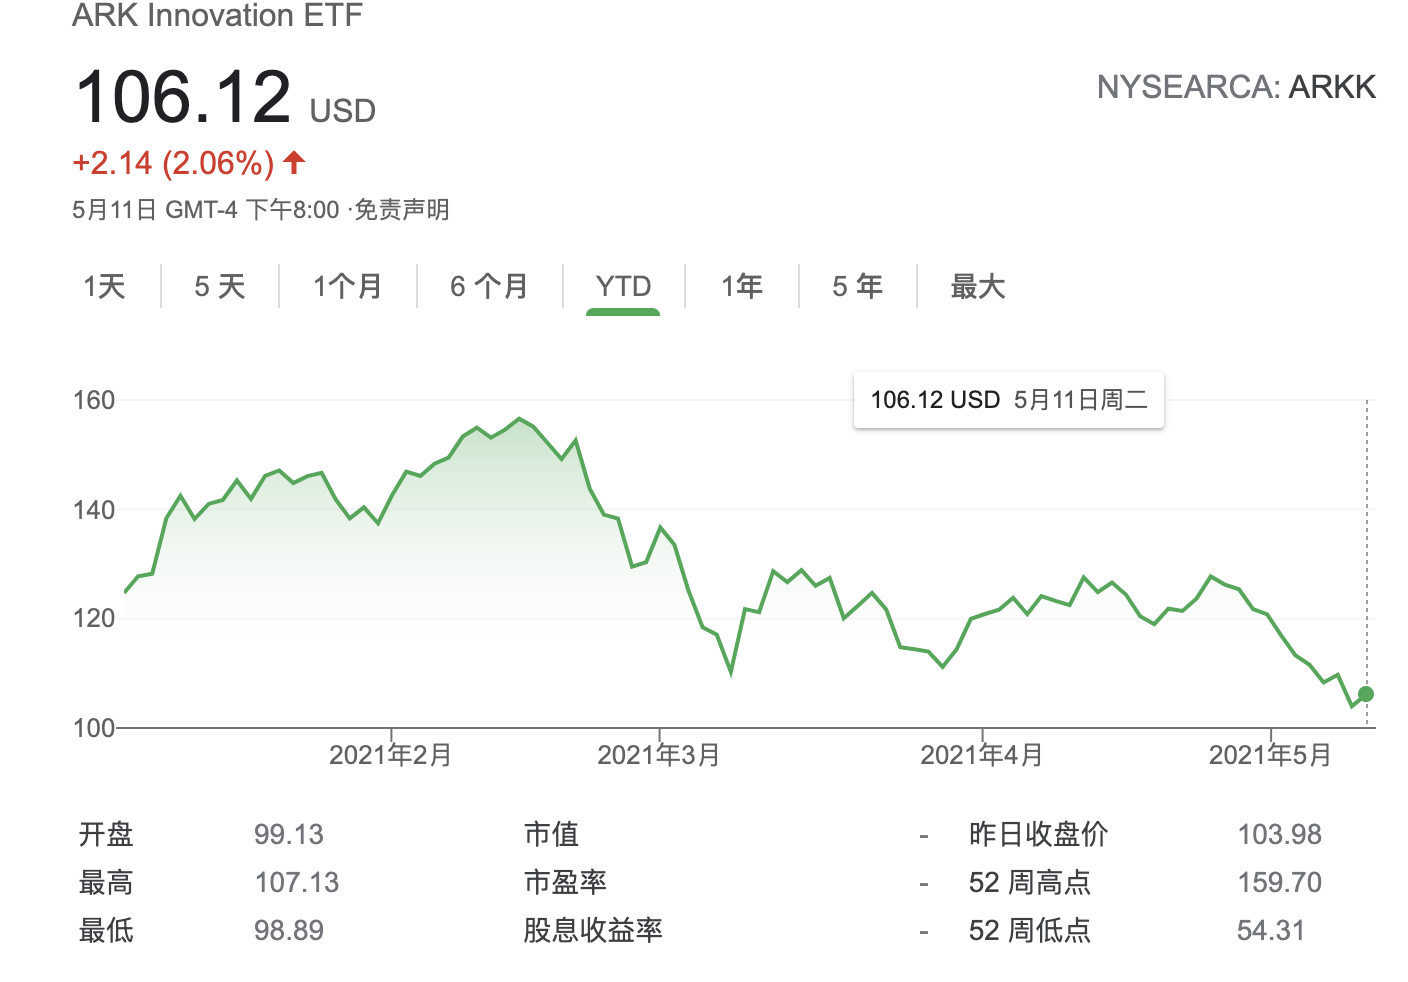The width and height of the screenshot is (1408, 982).
Task: Click the green data point on chart
Action: (1366, 694)
